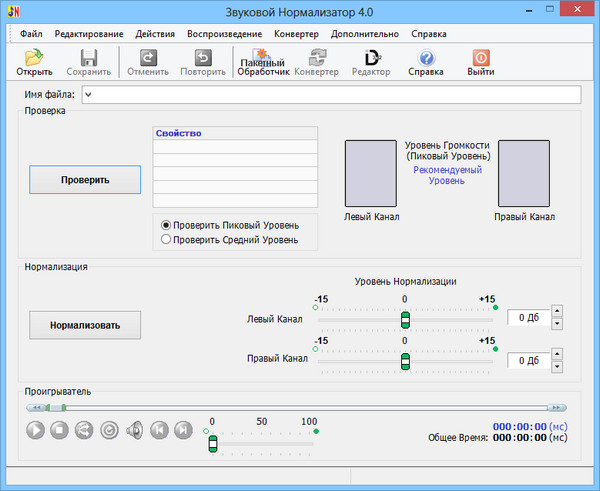
Task: Click the Левый Канал normalization slider handle
Action: (405, 319)
